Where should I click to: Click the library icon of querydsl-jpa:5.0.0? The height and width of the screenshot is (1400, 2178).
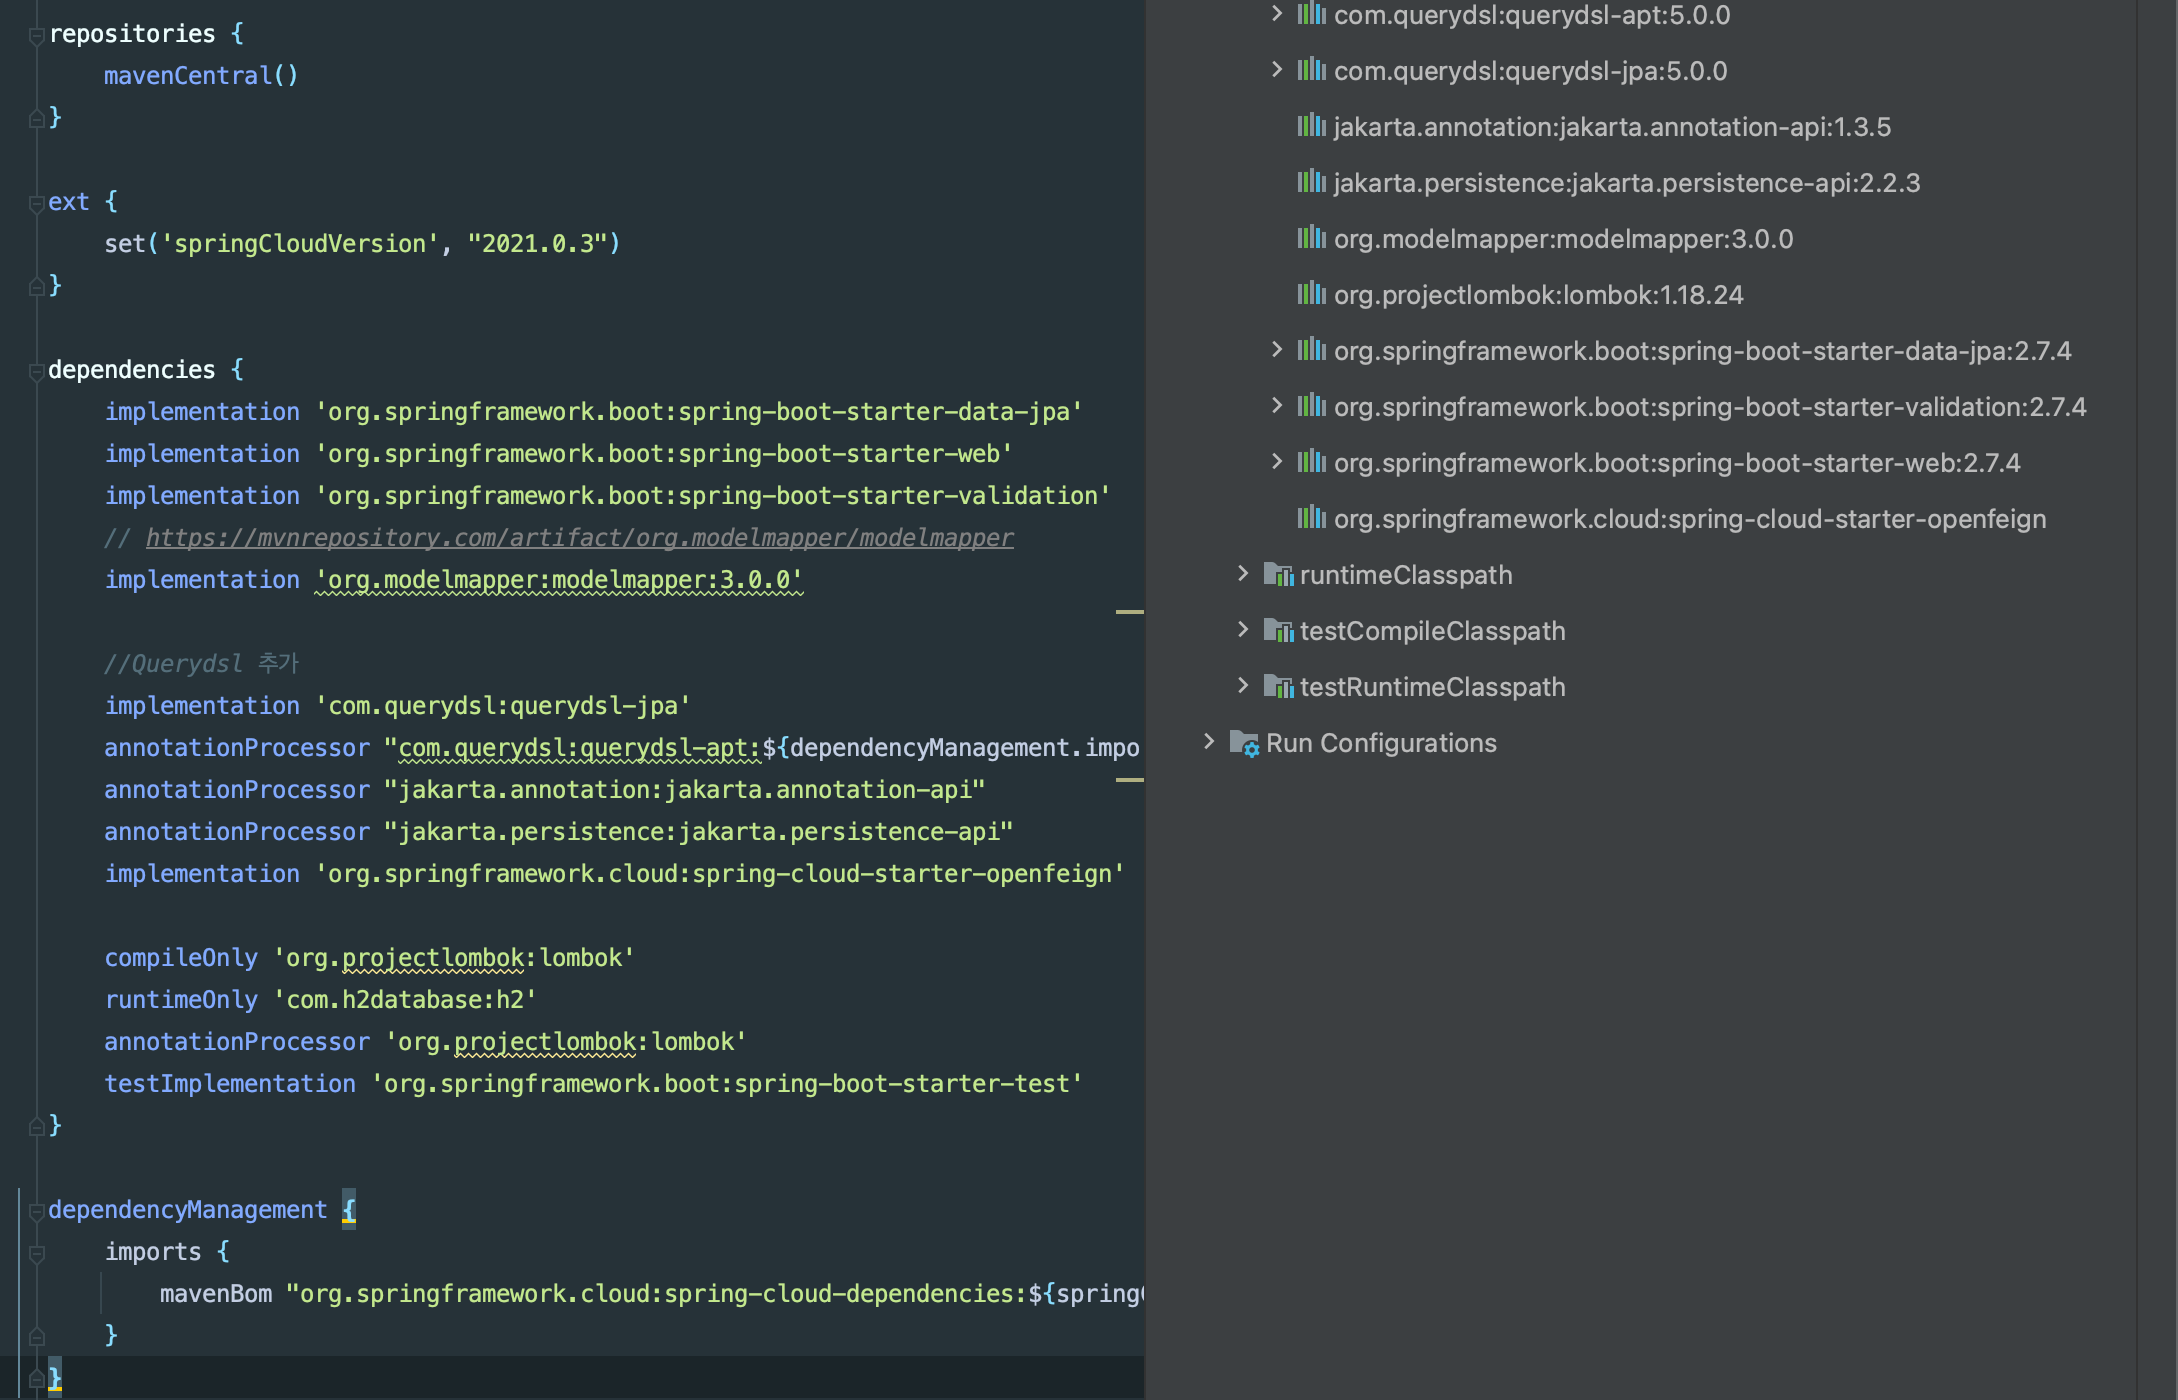1311,70
